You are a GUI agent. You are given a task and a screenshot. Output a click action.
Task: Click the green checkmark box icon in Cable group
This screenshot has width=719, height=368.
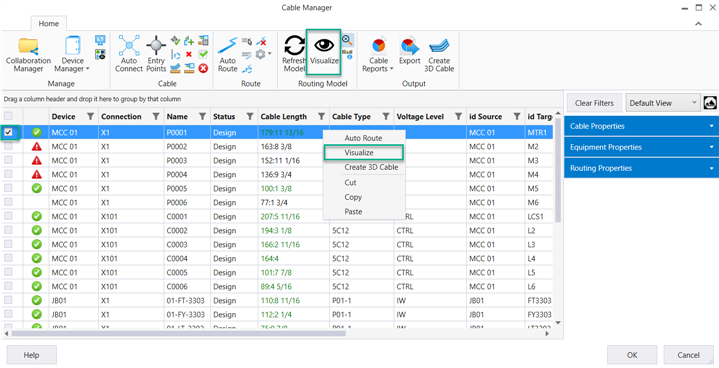203,55
